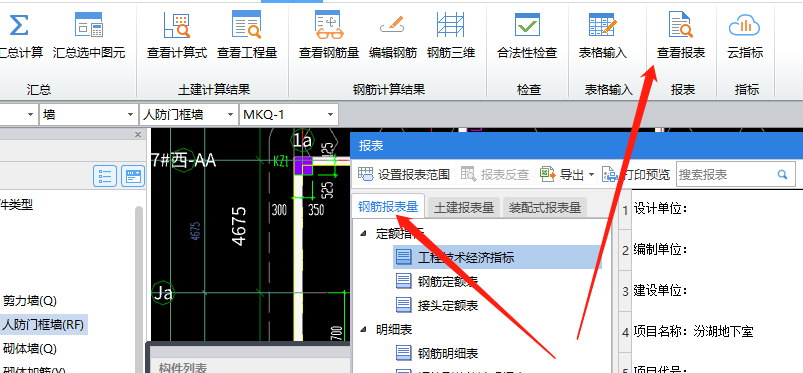Open 查看工程量 tool
This screenshot has height=373, width=803.
tap(247, 35)
